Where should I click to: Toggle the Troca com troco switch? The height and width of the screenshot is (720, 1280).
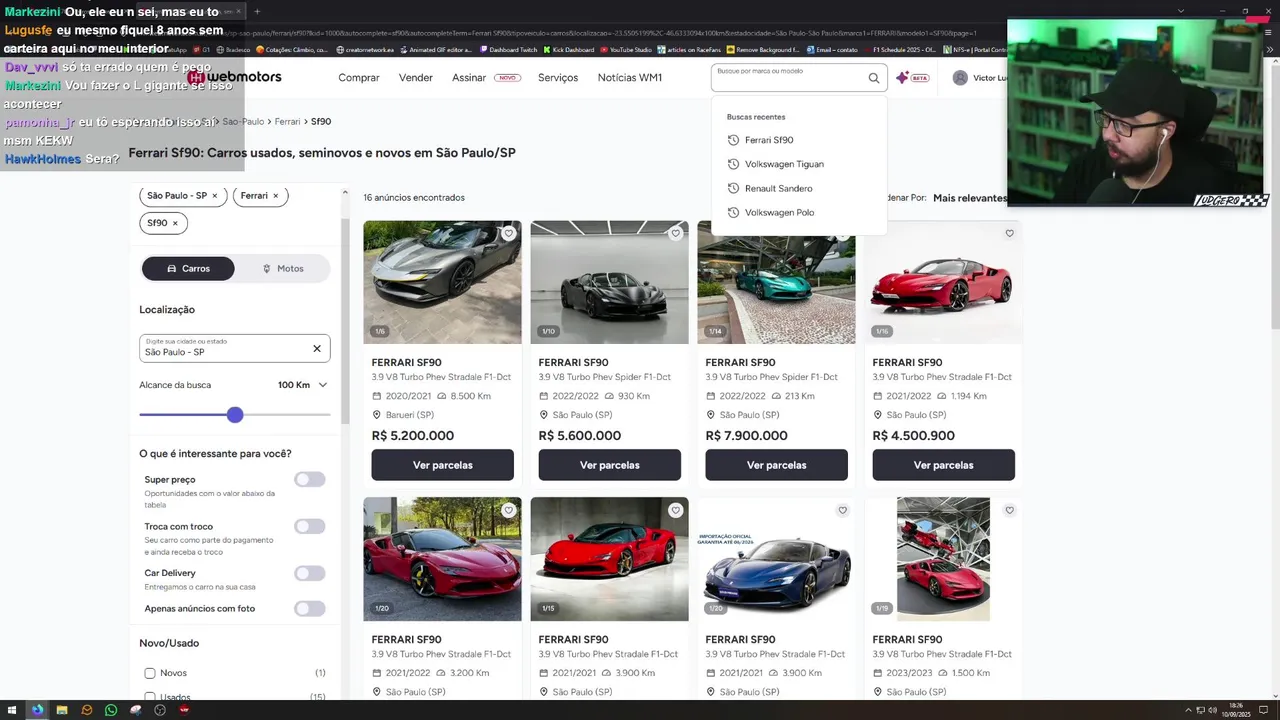(310, 527)
